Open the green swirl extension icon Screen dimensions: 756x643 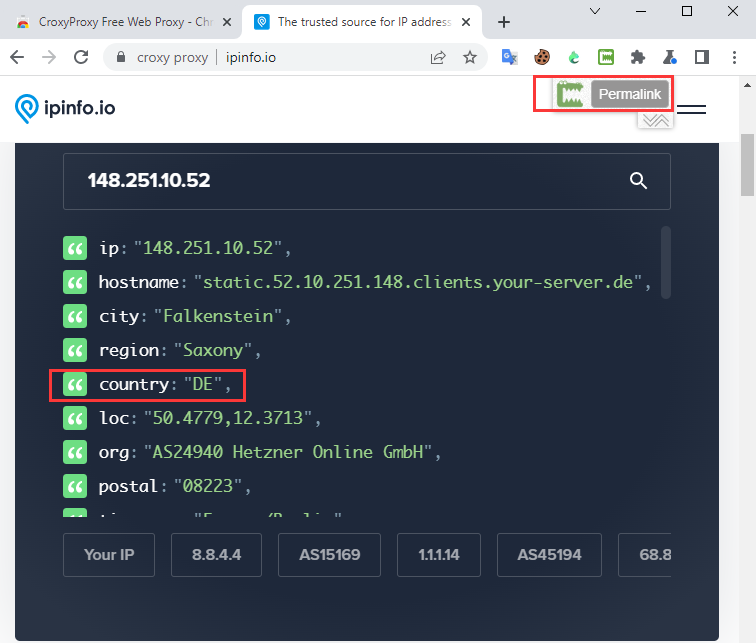[x=574, y=57]
